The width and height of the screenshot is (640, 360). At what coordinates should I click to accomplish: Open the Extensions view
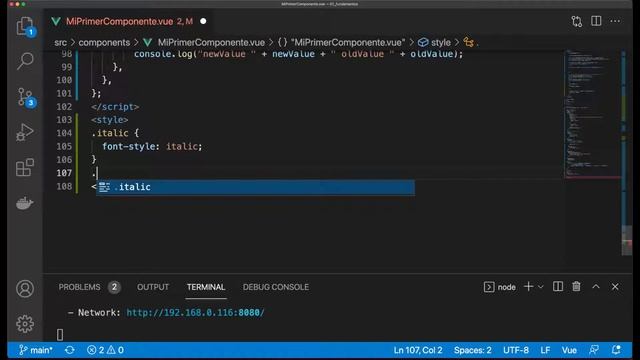[x=24, y=167]
